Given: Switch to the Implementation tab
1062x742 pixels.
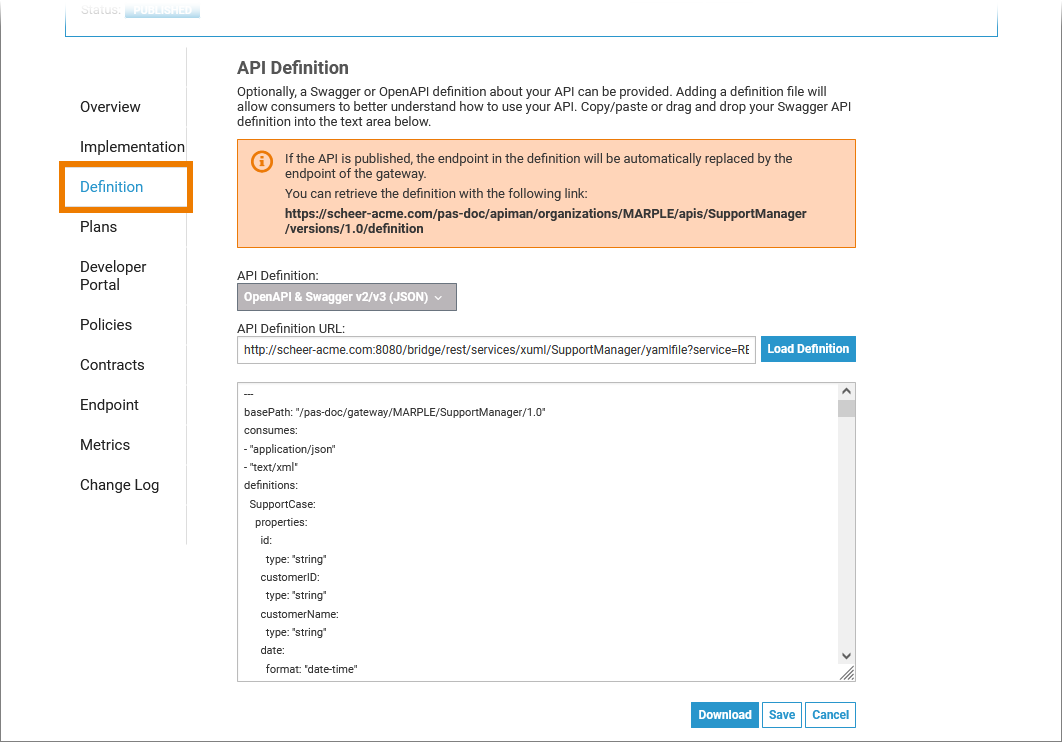Looking at the screenshot, I should pos(132,147).
